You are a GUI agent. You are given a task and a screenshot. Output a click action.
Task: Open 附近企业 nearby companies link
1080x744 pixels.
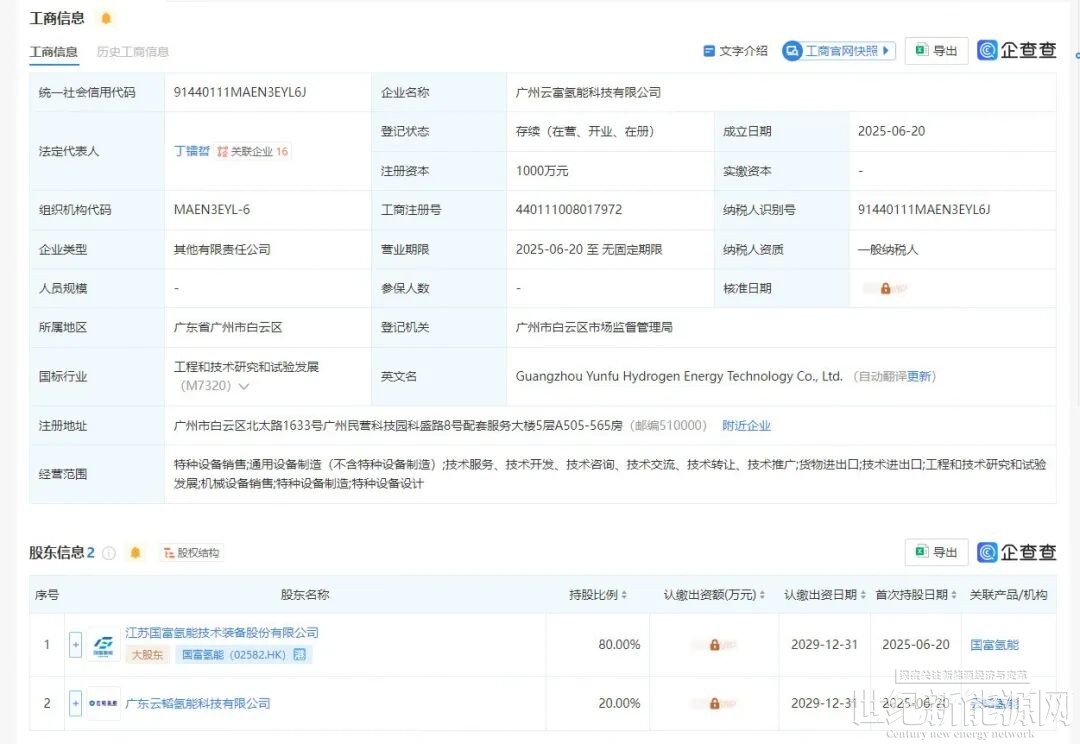[x=746, y=426]
